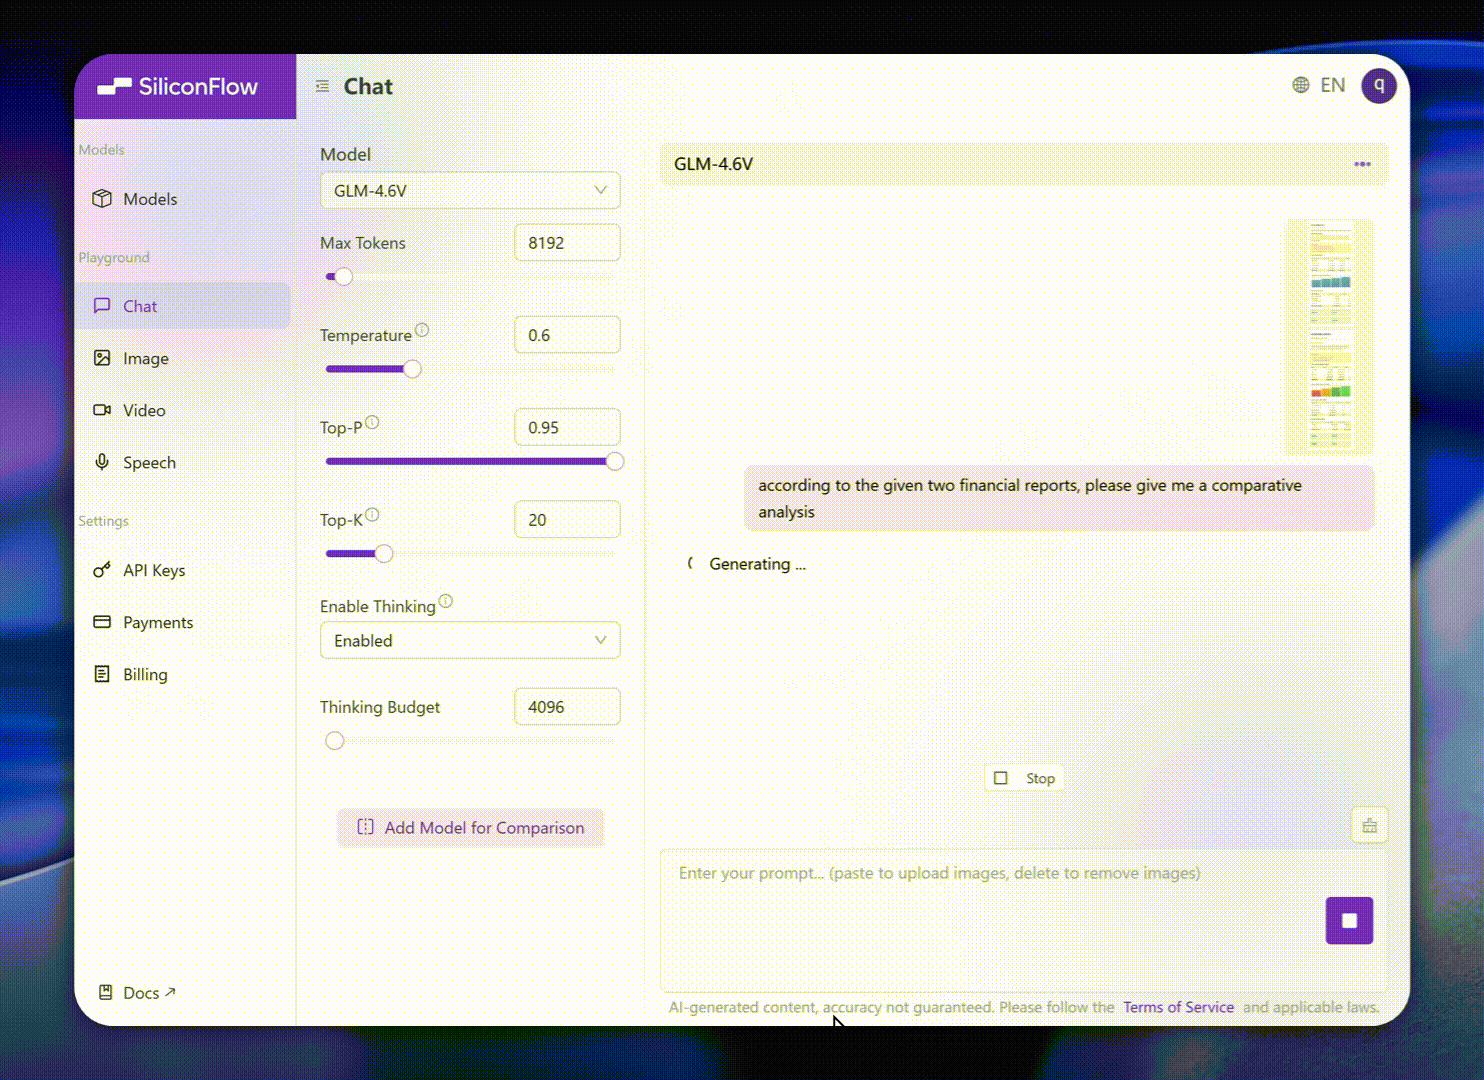The image size is (1484, 1080).
Task: Click the Stop button above prompt box
Action: point(1025,778)
